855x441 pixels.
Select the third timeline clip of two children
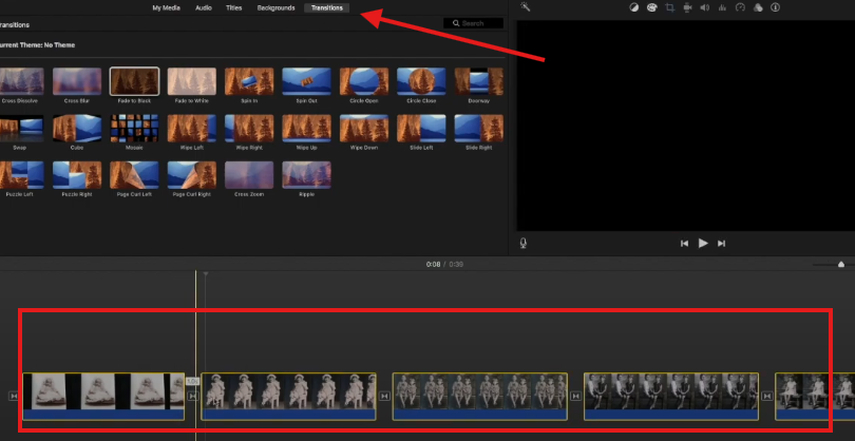480,396
